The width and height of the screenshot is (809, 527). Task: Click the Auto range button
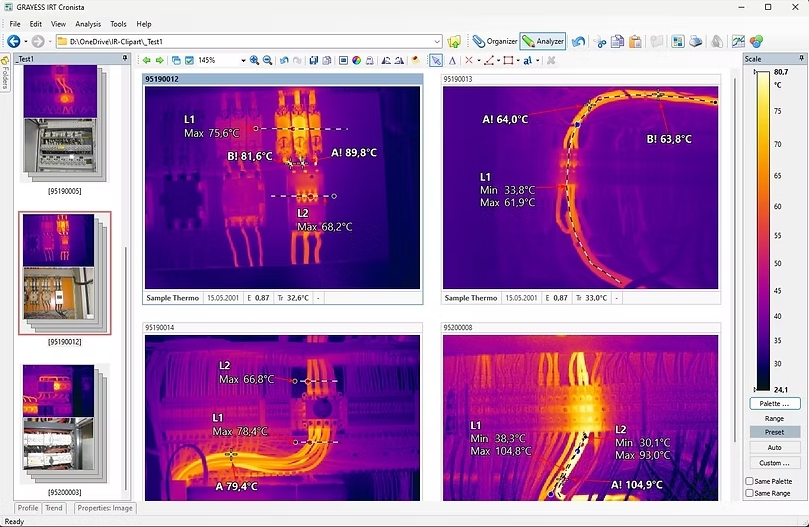click(x=774, y=448)
